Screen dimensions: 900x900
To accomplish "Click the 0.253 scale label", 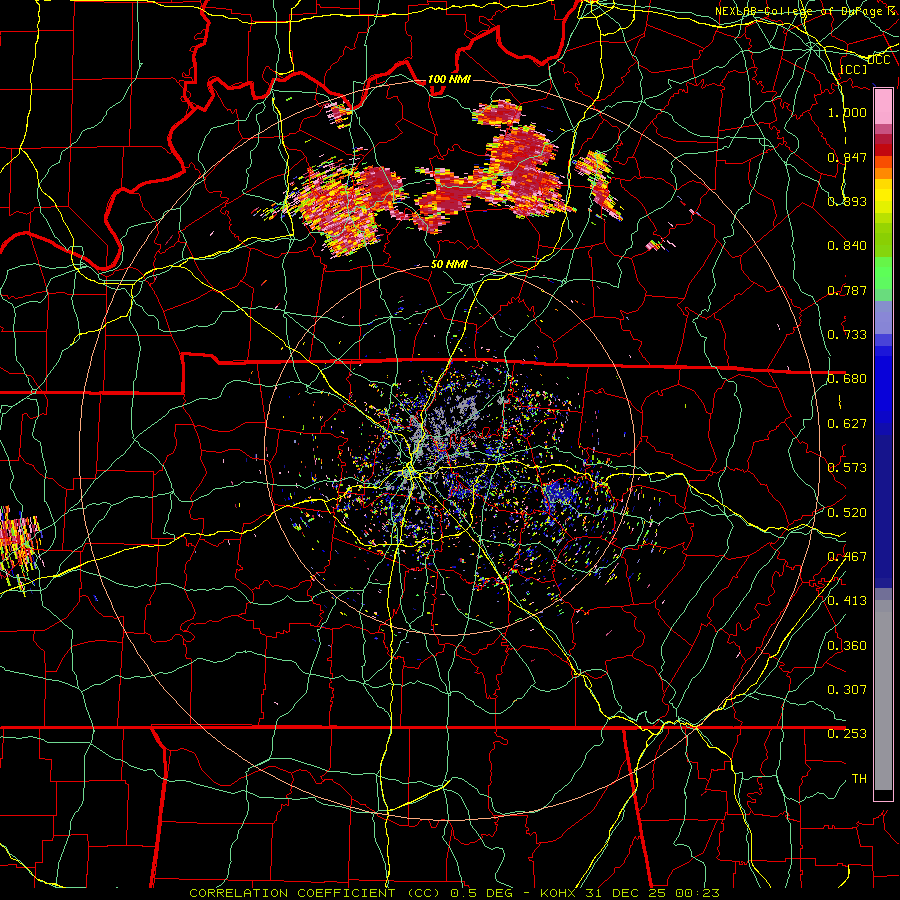I will point(847,734).
